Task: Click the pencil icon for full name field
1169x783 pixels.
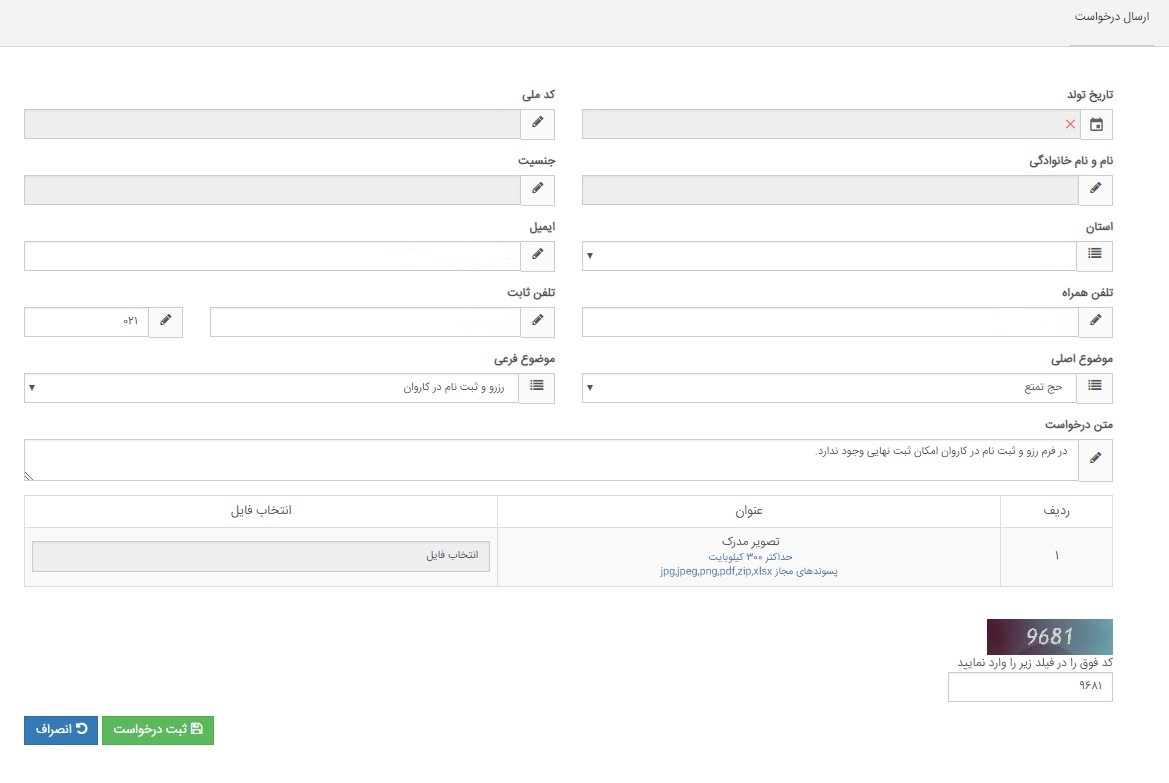Action: 1096,189
